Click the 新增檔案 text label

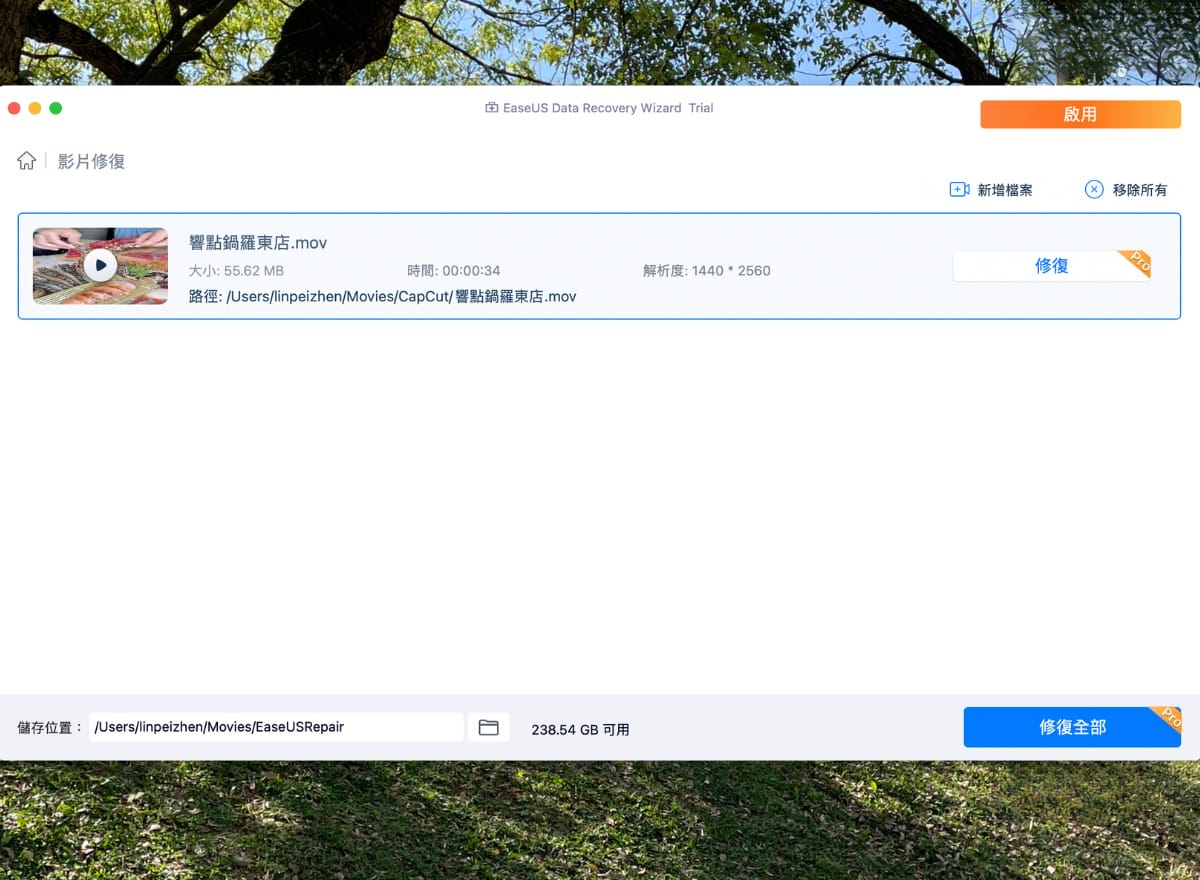point(1005,190)
